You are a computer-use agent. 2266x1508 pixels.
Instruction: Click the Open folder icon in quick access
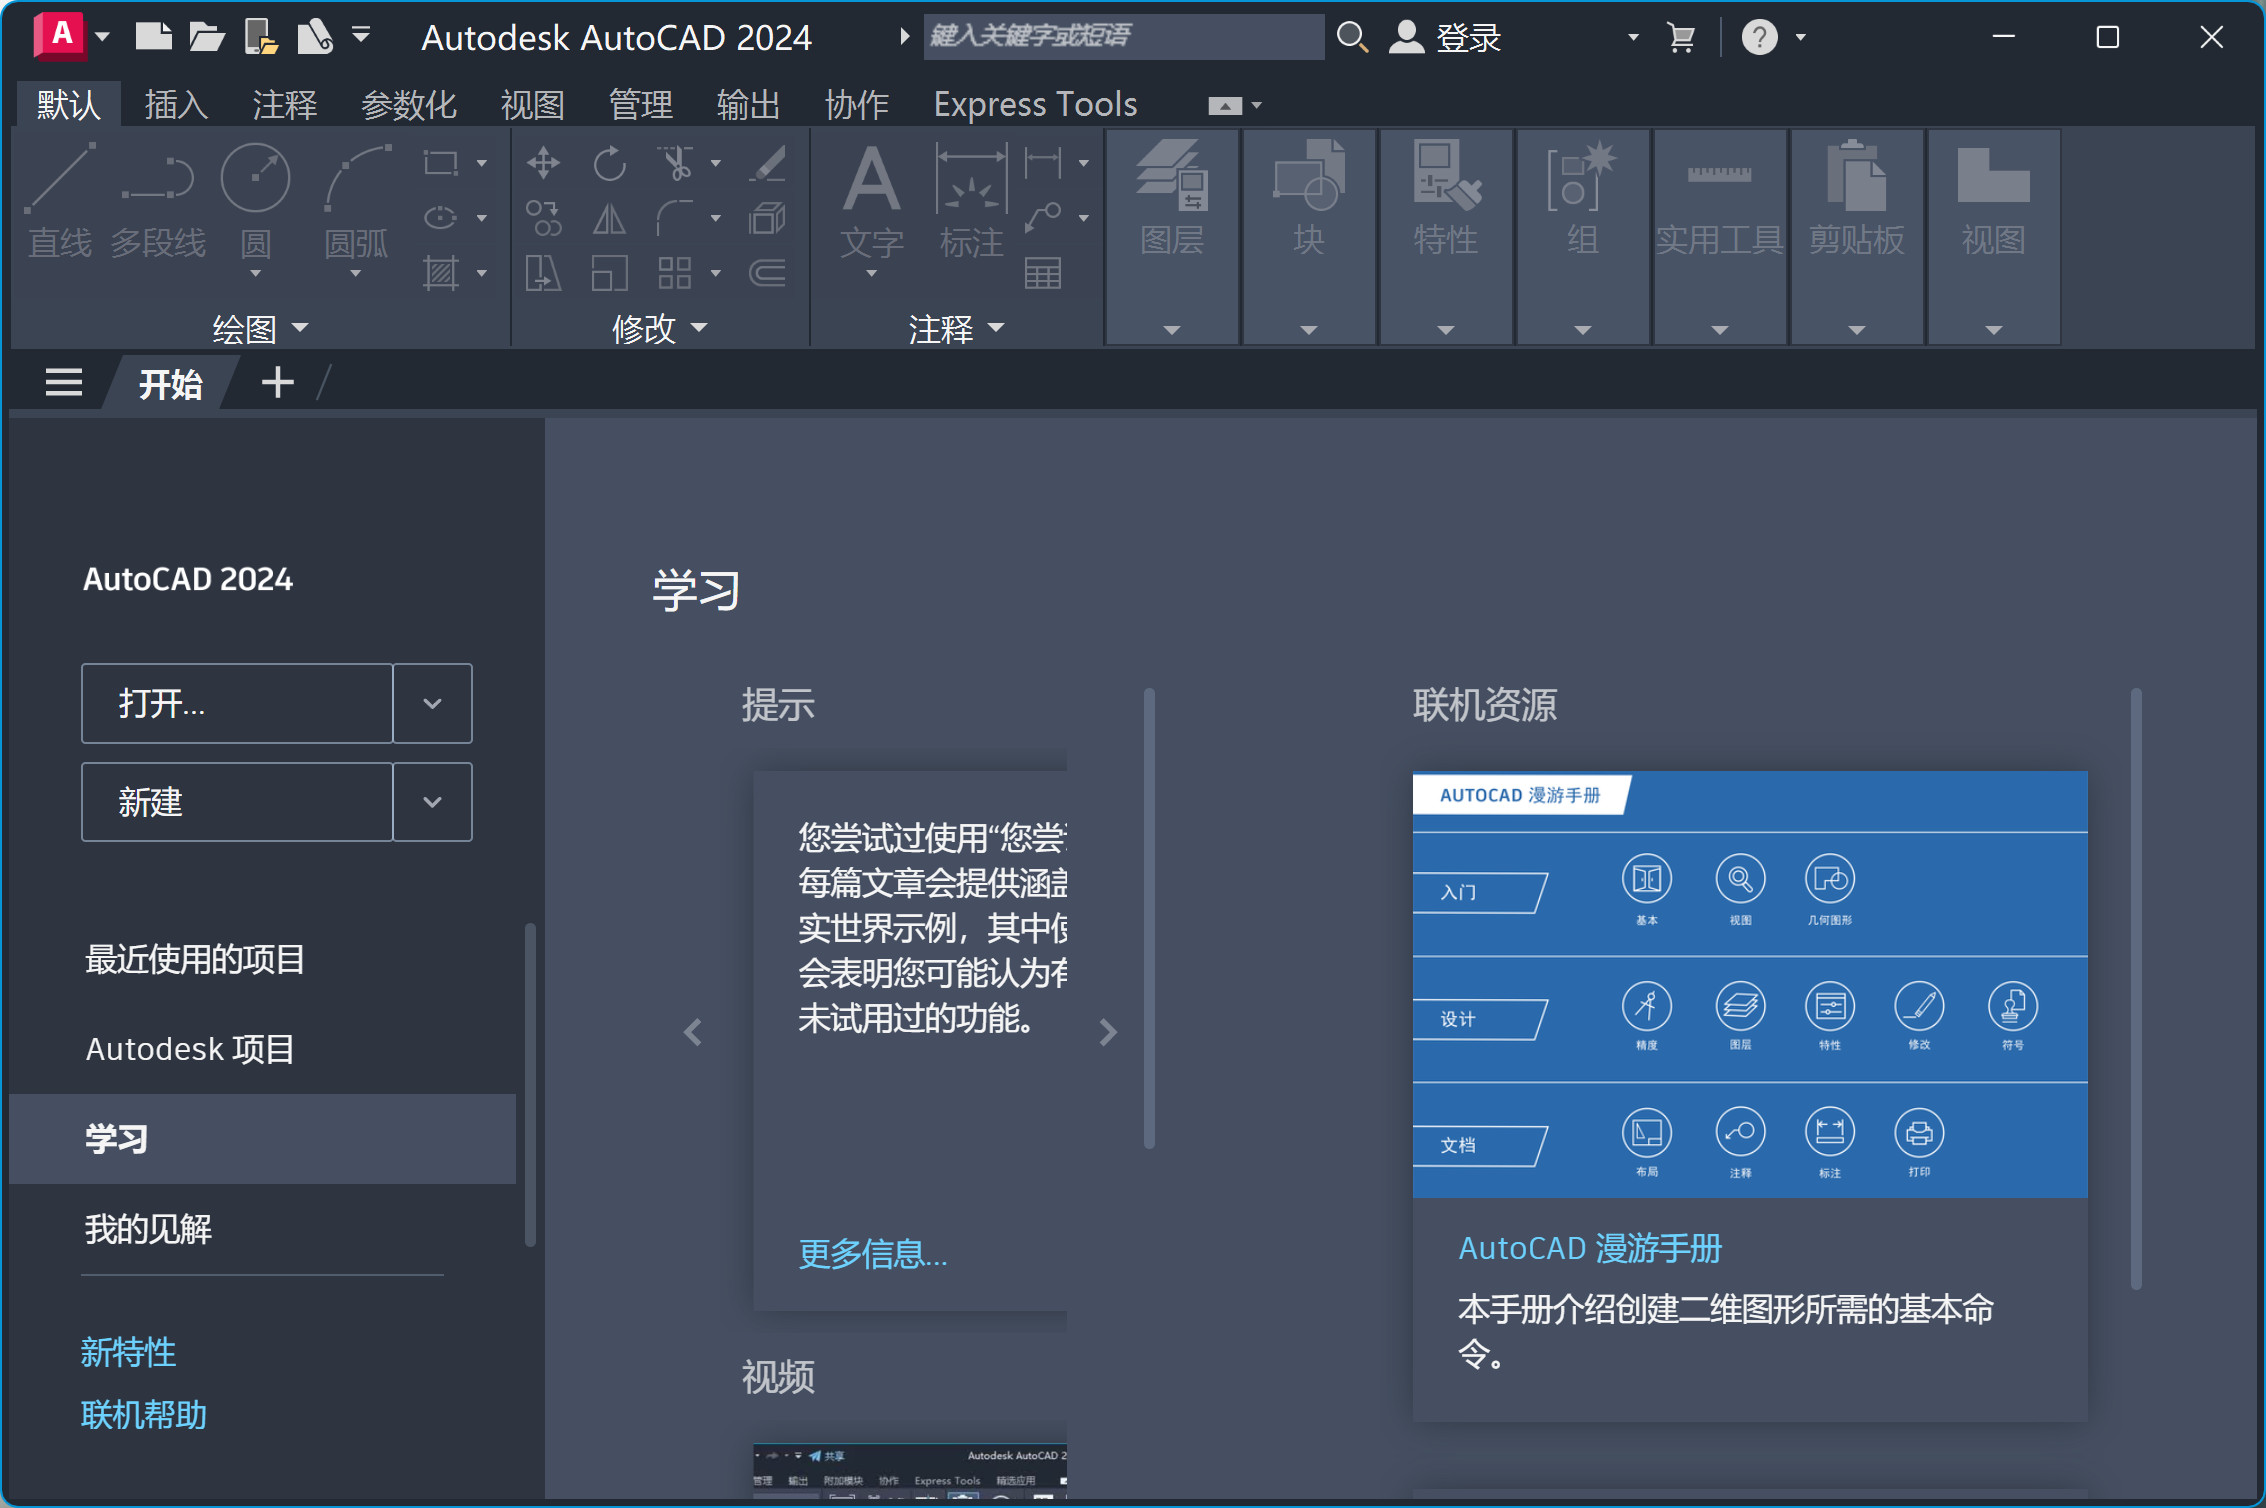(206, 37)
